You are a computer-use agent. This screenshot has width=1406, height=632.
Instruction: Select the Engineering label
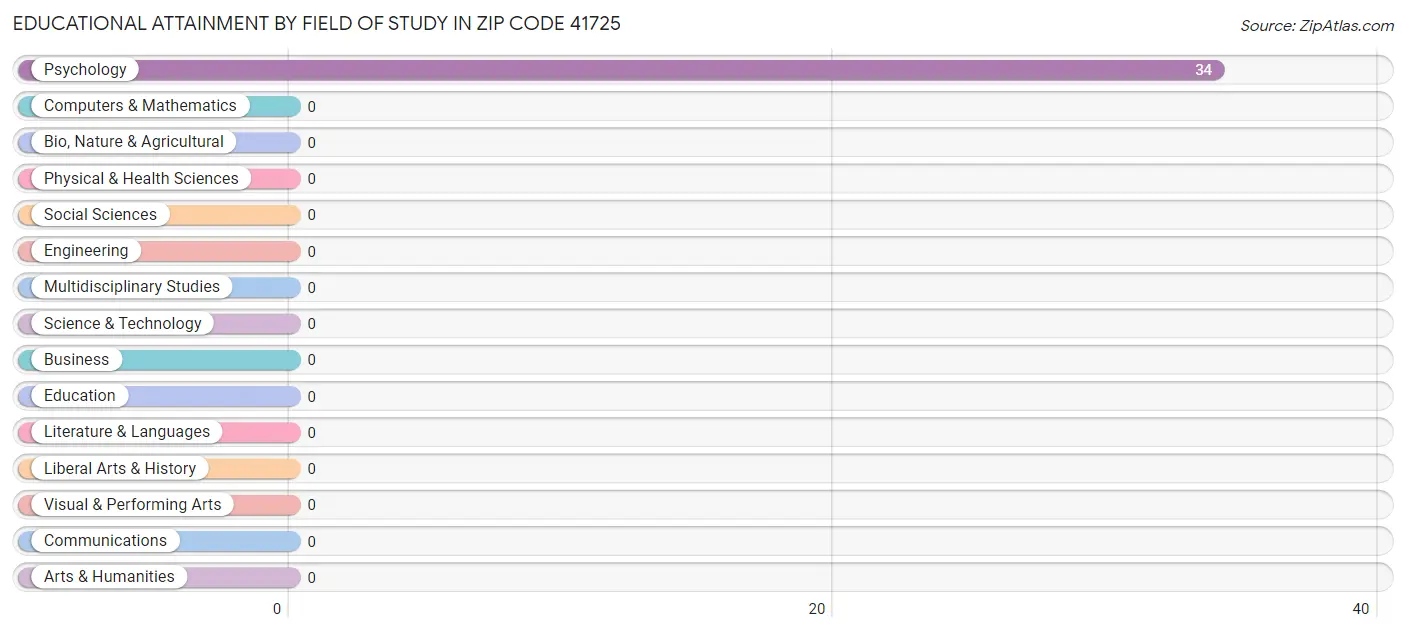pos(86,251)
